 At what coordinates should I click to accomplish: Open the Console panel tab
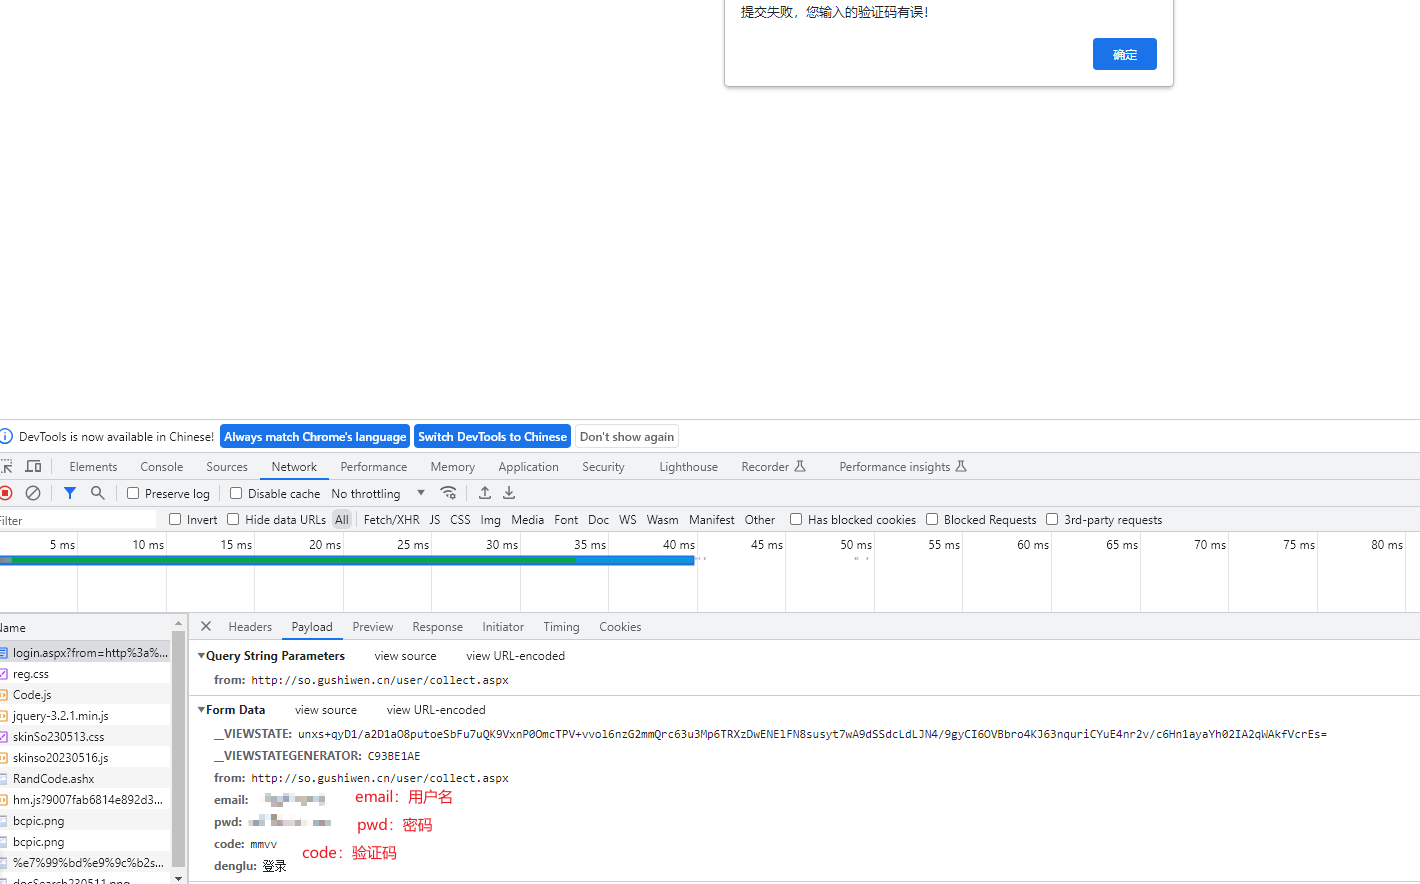point(162,467)
